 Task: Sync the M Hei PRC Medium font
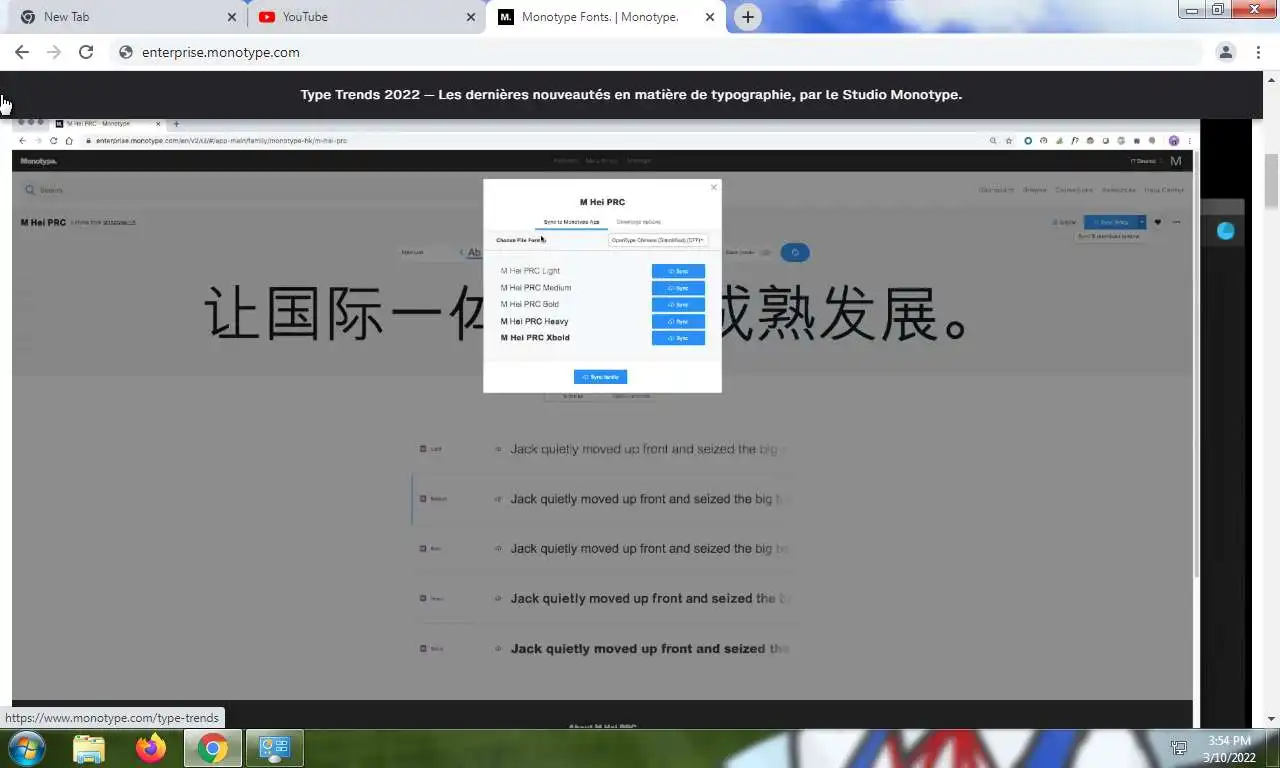(678, 288)
